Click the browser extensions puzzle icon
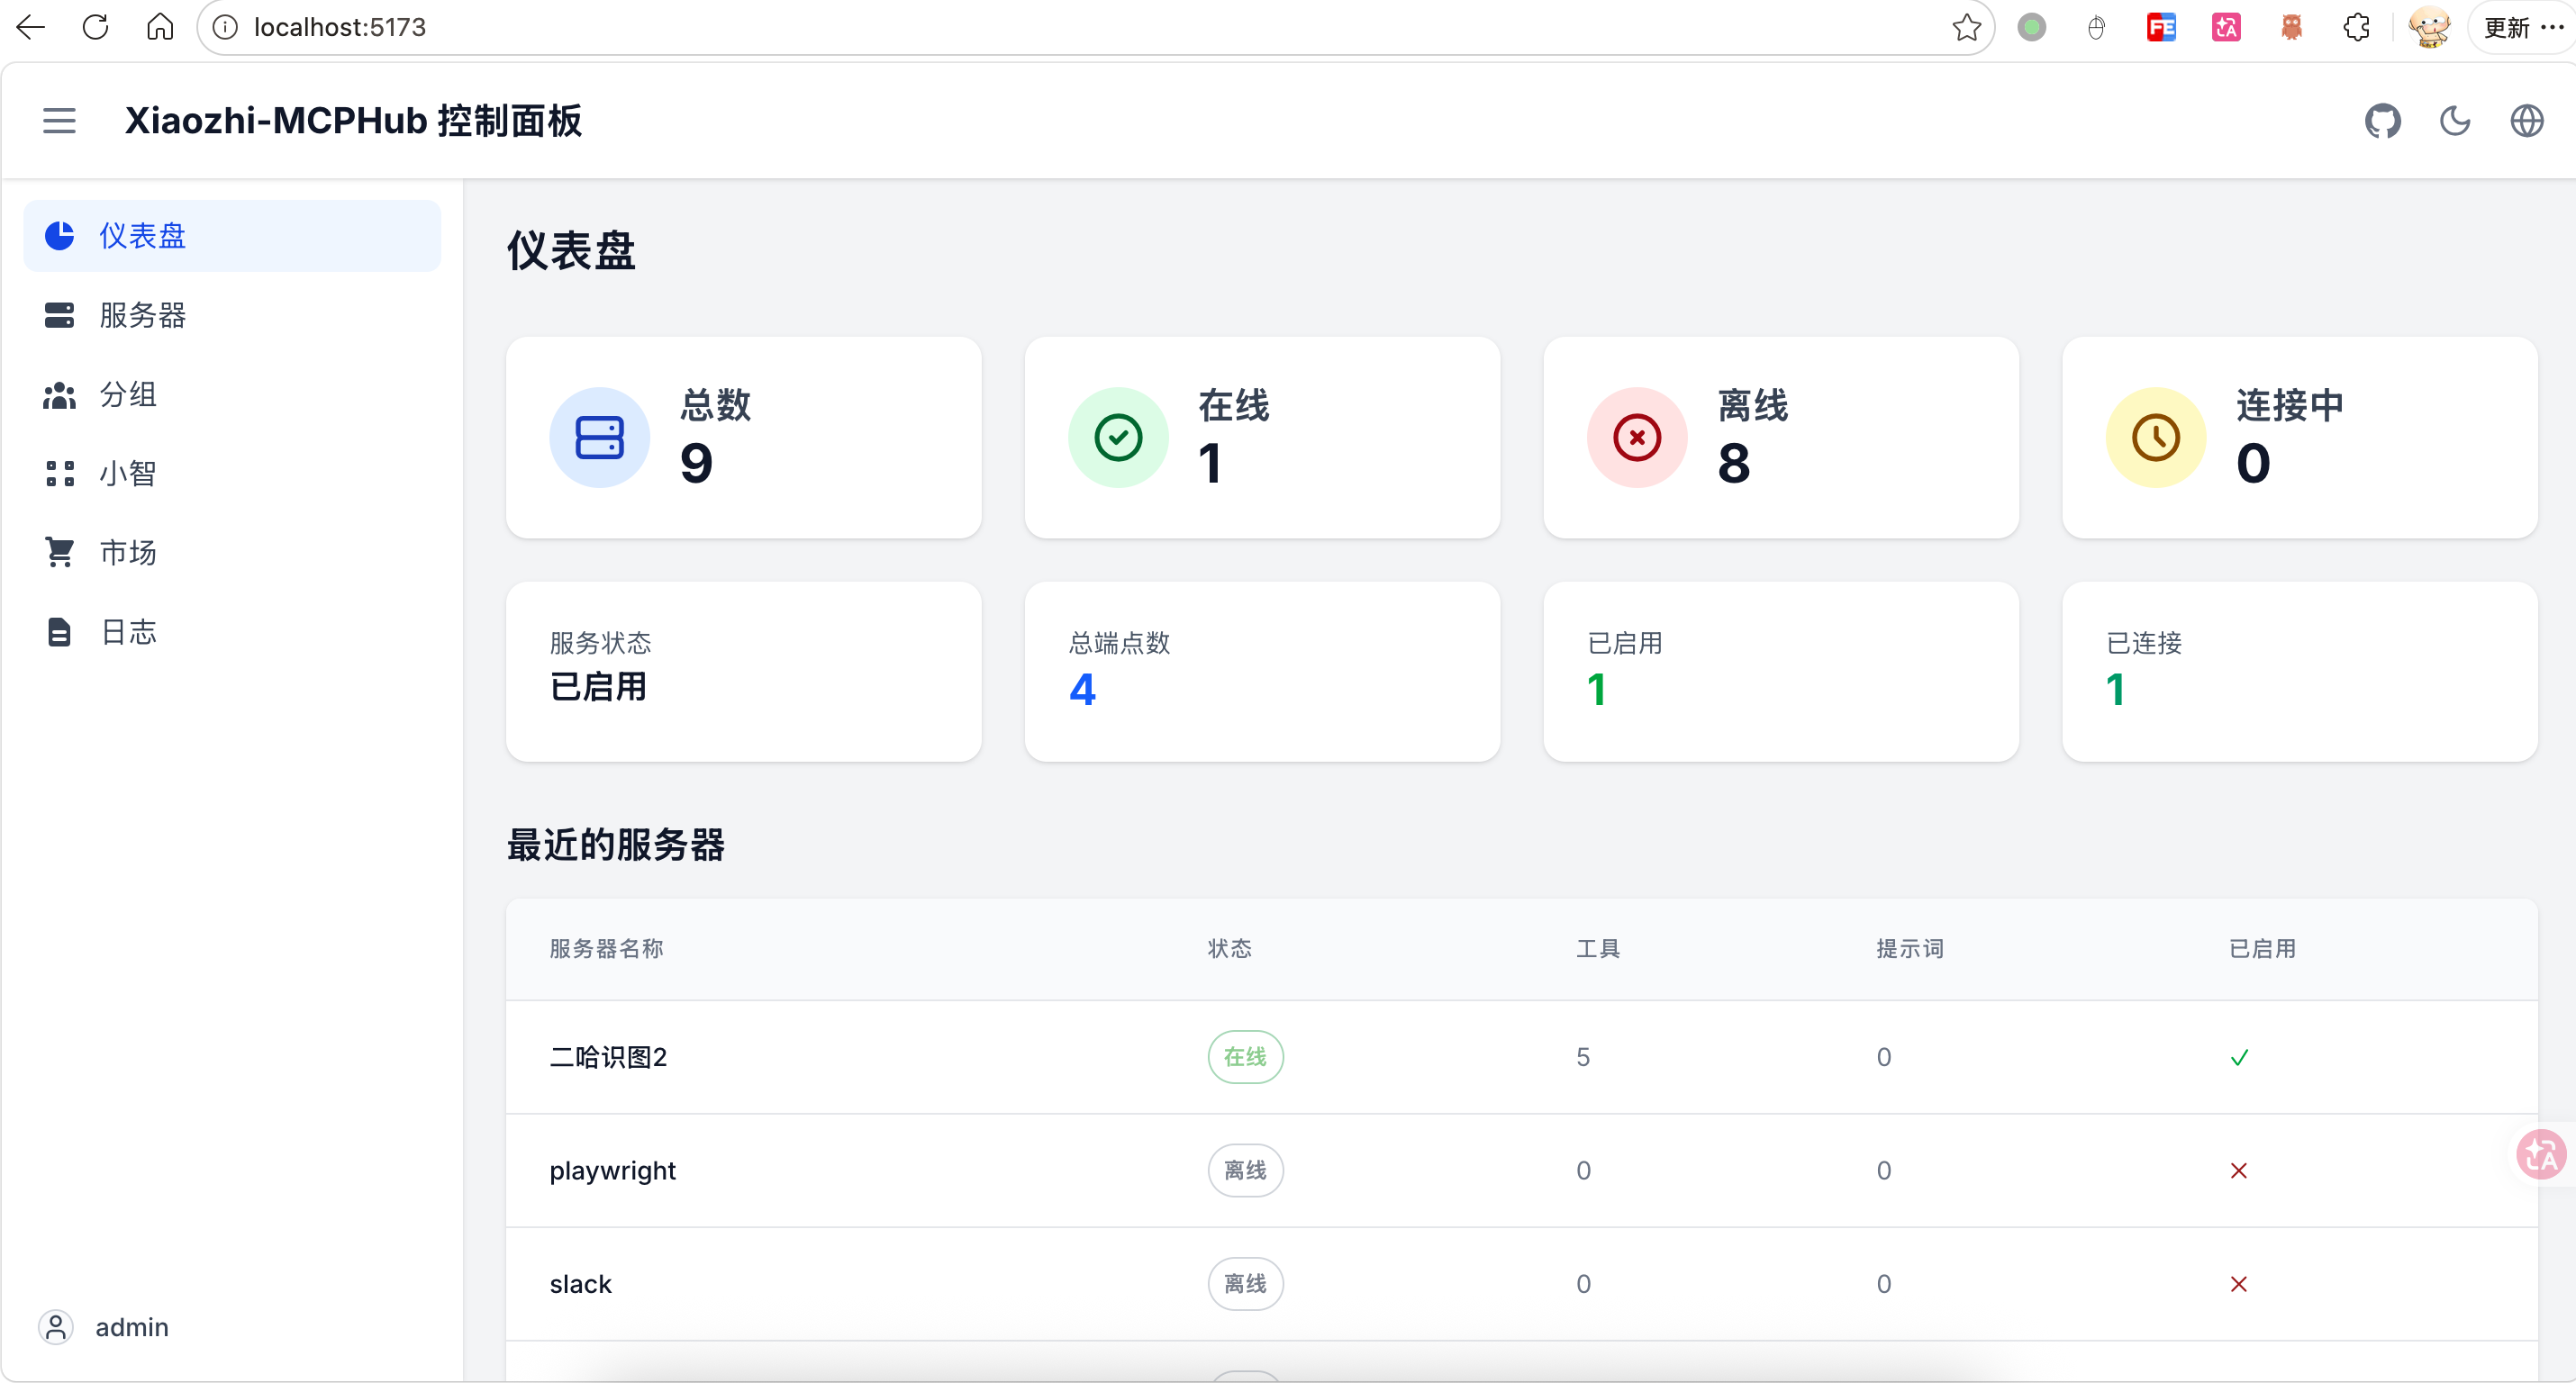The width and height of the screenshot is (2576, 1383). tap(2356, 27)
